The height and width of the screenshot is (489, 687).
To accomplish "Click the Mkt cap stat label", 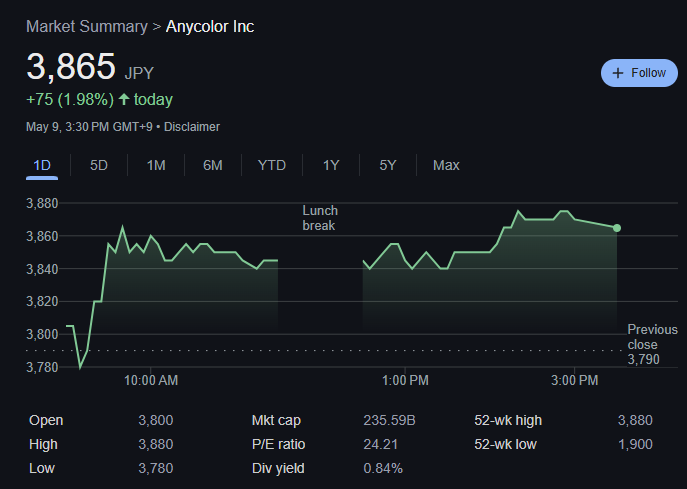I will click(x=276, y=421).
